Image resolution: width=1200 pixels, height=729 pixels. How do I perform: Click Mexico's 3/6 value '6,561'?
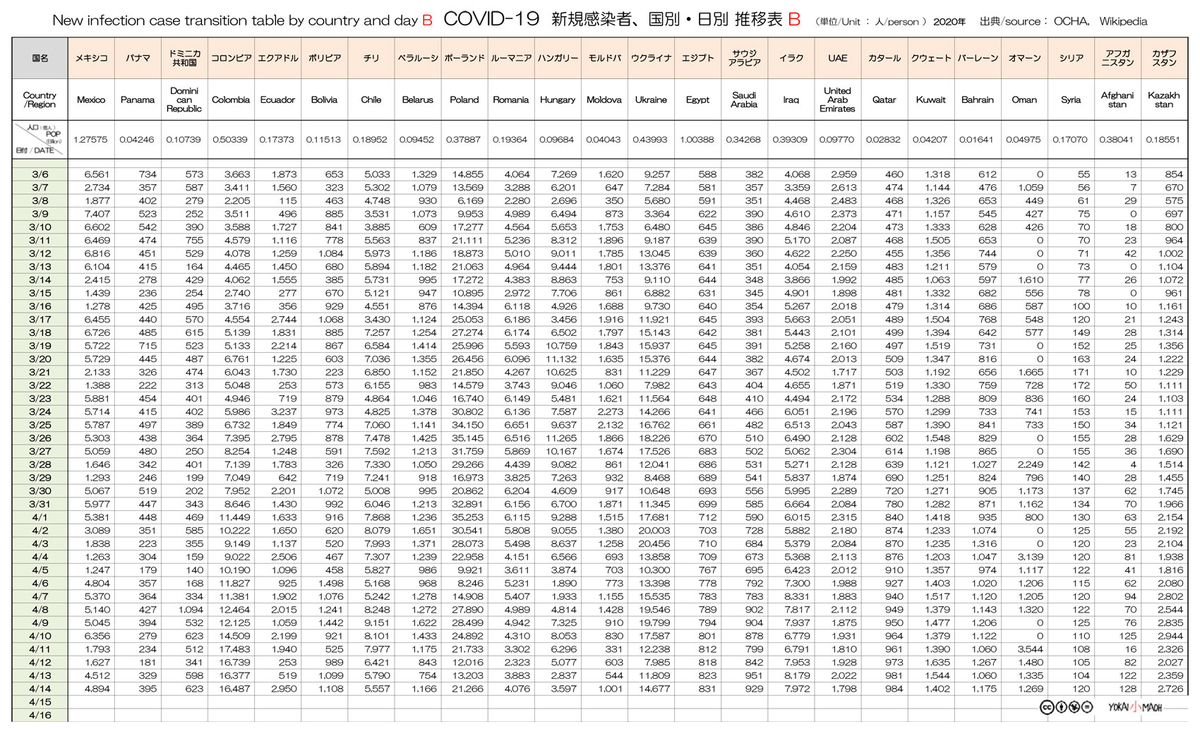pos(97,174)
